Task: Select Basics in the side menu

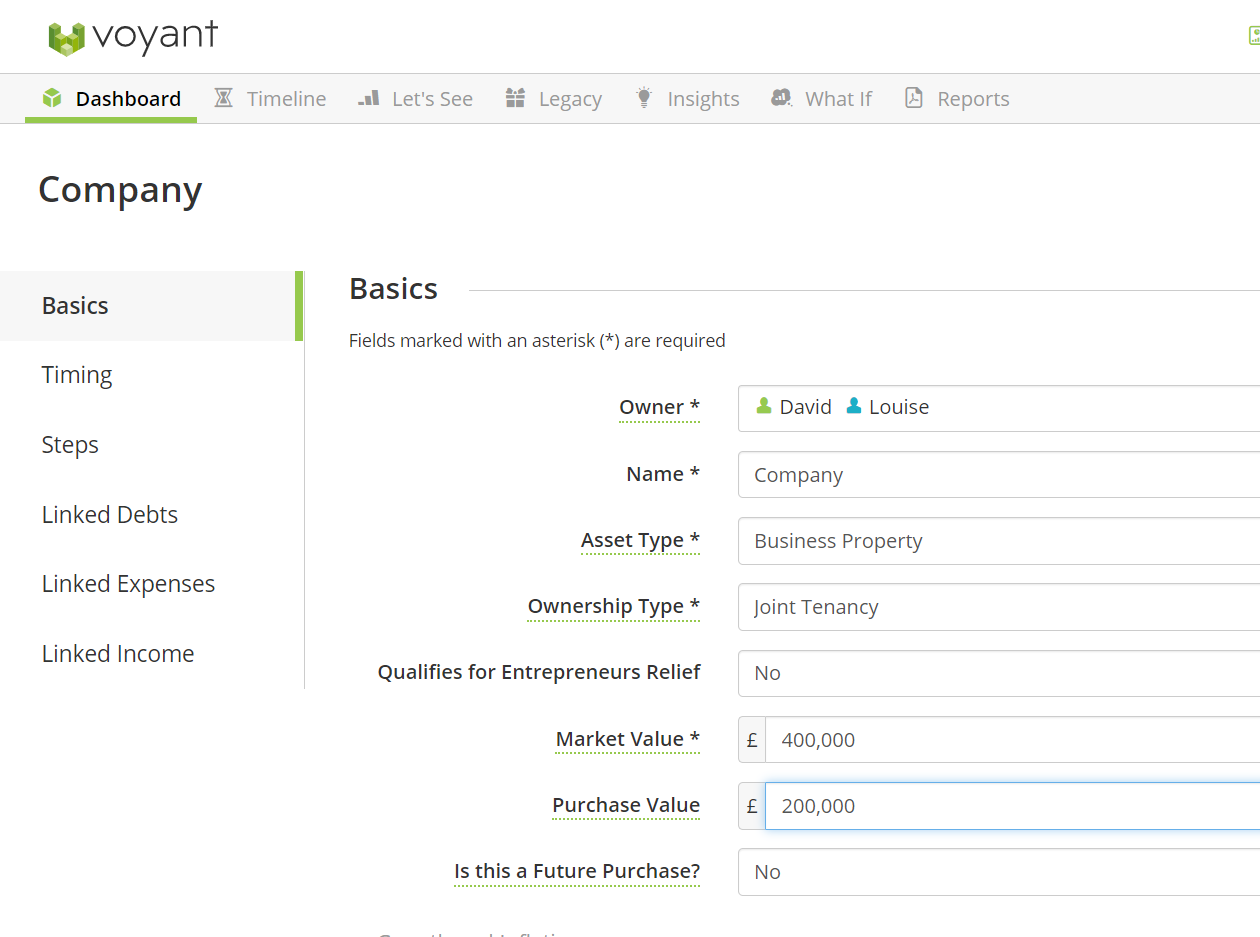Action: point(150,306)
